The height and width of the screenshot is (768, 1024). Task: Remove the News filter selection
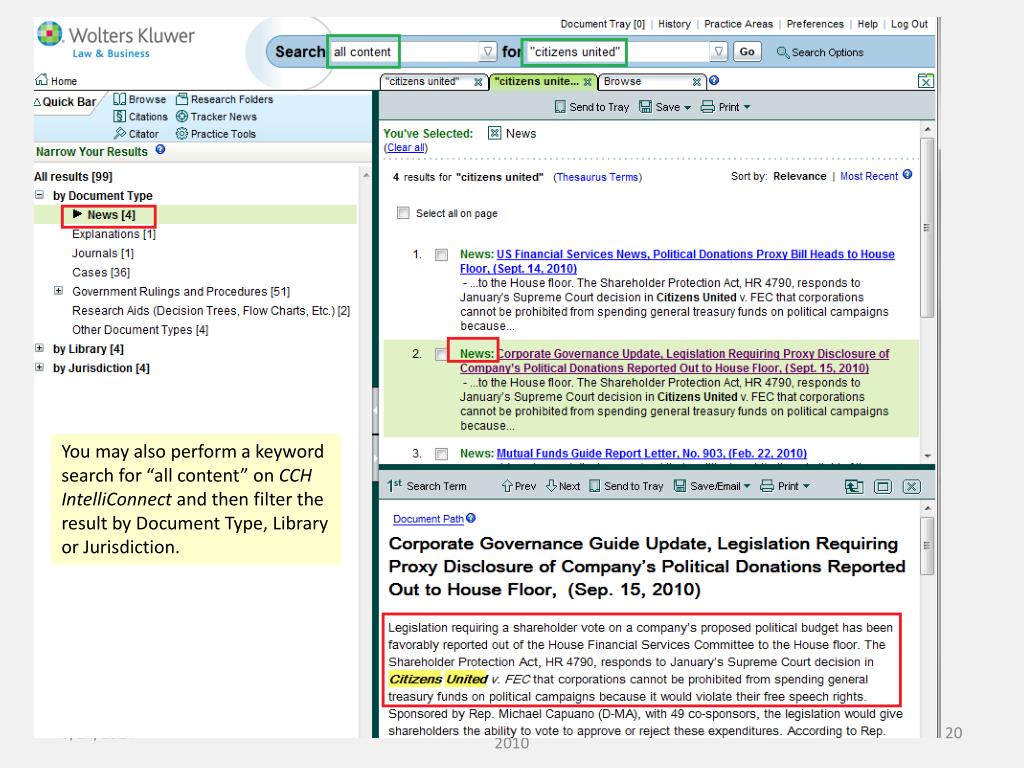pos(495,133)
